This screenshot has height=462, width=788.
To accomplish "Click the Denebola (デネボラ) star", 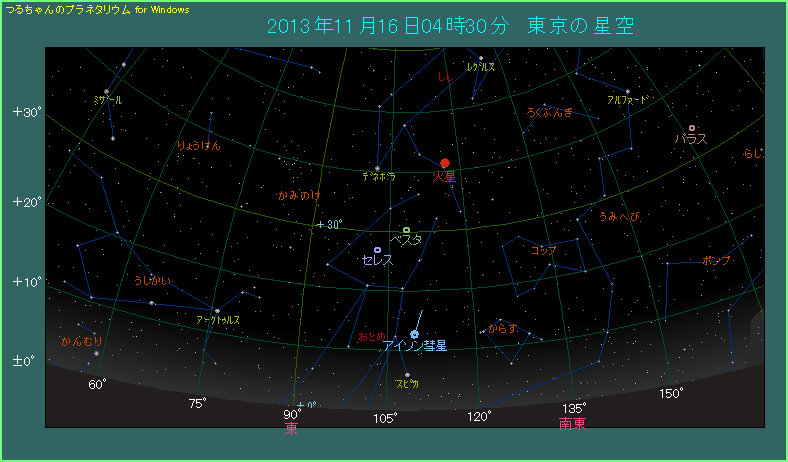I will click(x=377, y=168).
